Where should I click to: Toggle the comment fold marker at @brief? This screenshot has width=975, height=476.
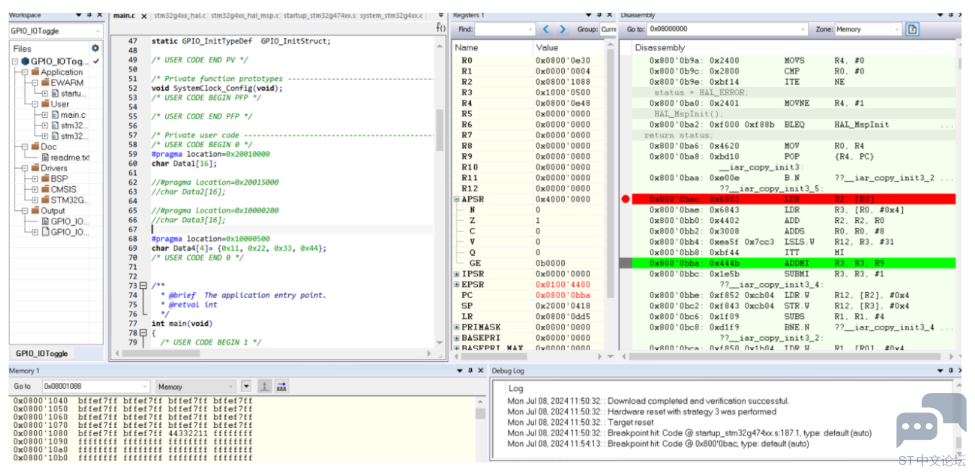(143, 286)
